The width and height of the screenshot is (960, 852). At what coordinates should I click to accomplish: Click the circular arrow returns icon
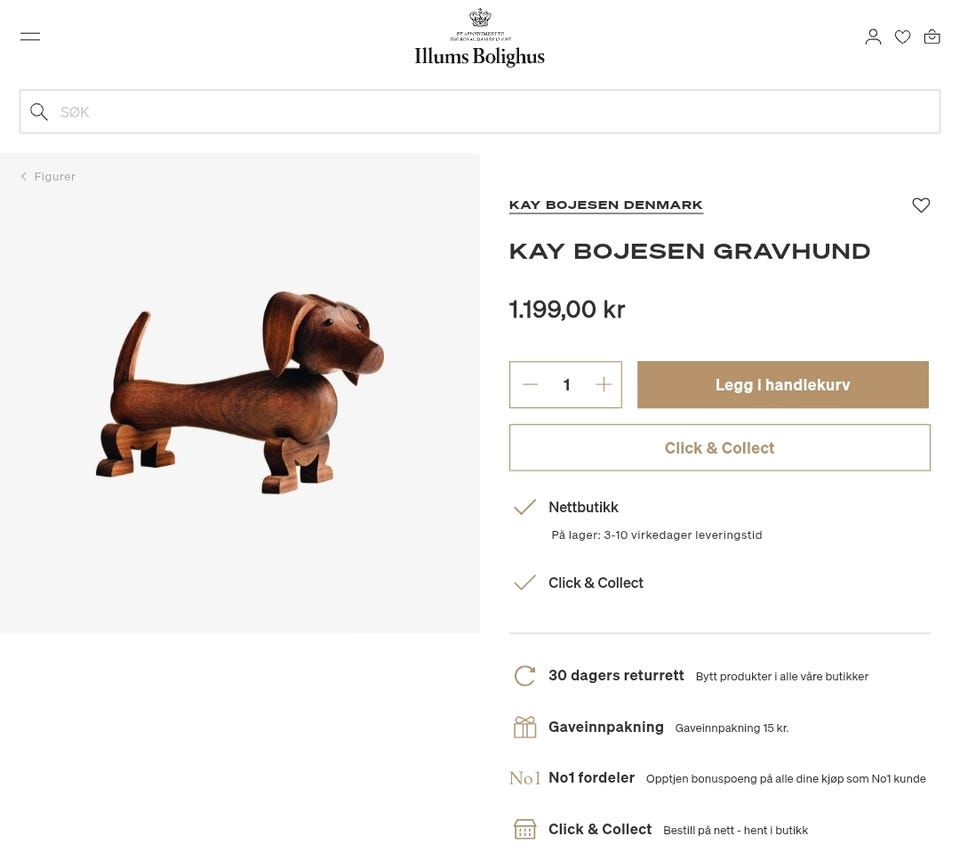524,676
